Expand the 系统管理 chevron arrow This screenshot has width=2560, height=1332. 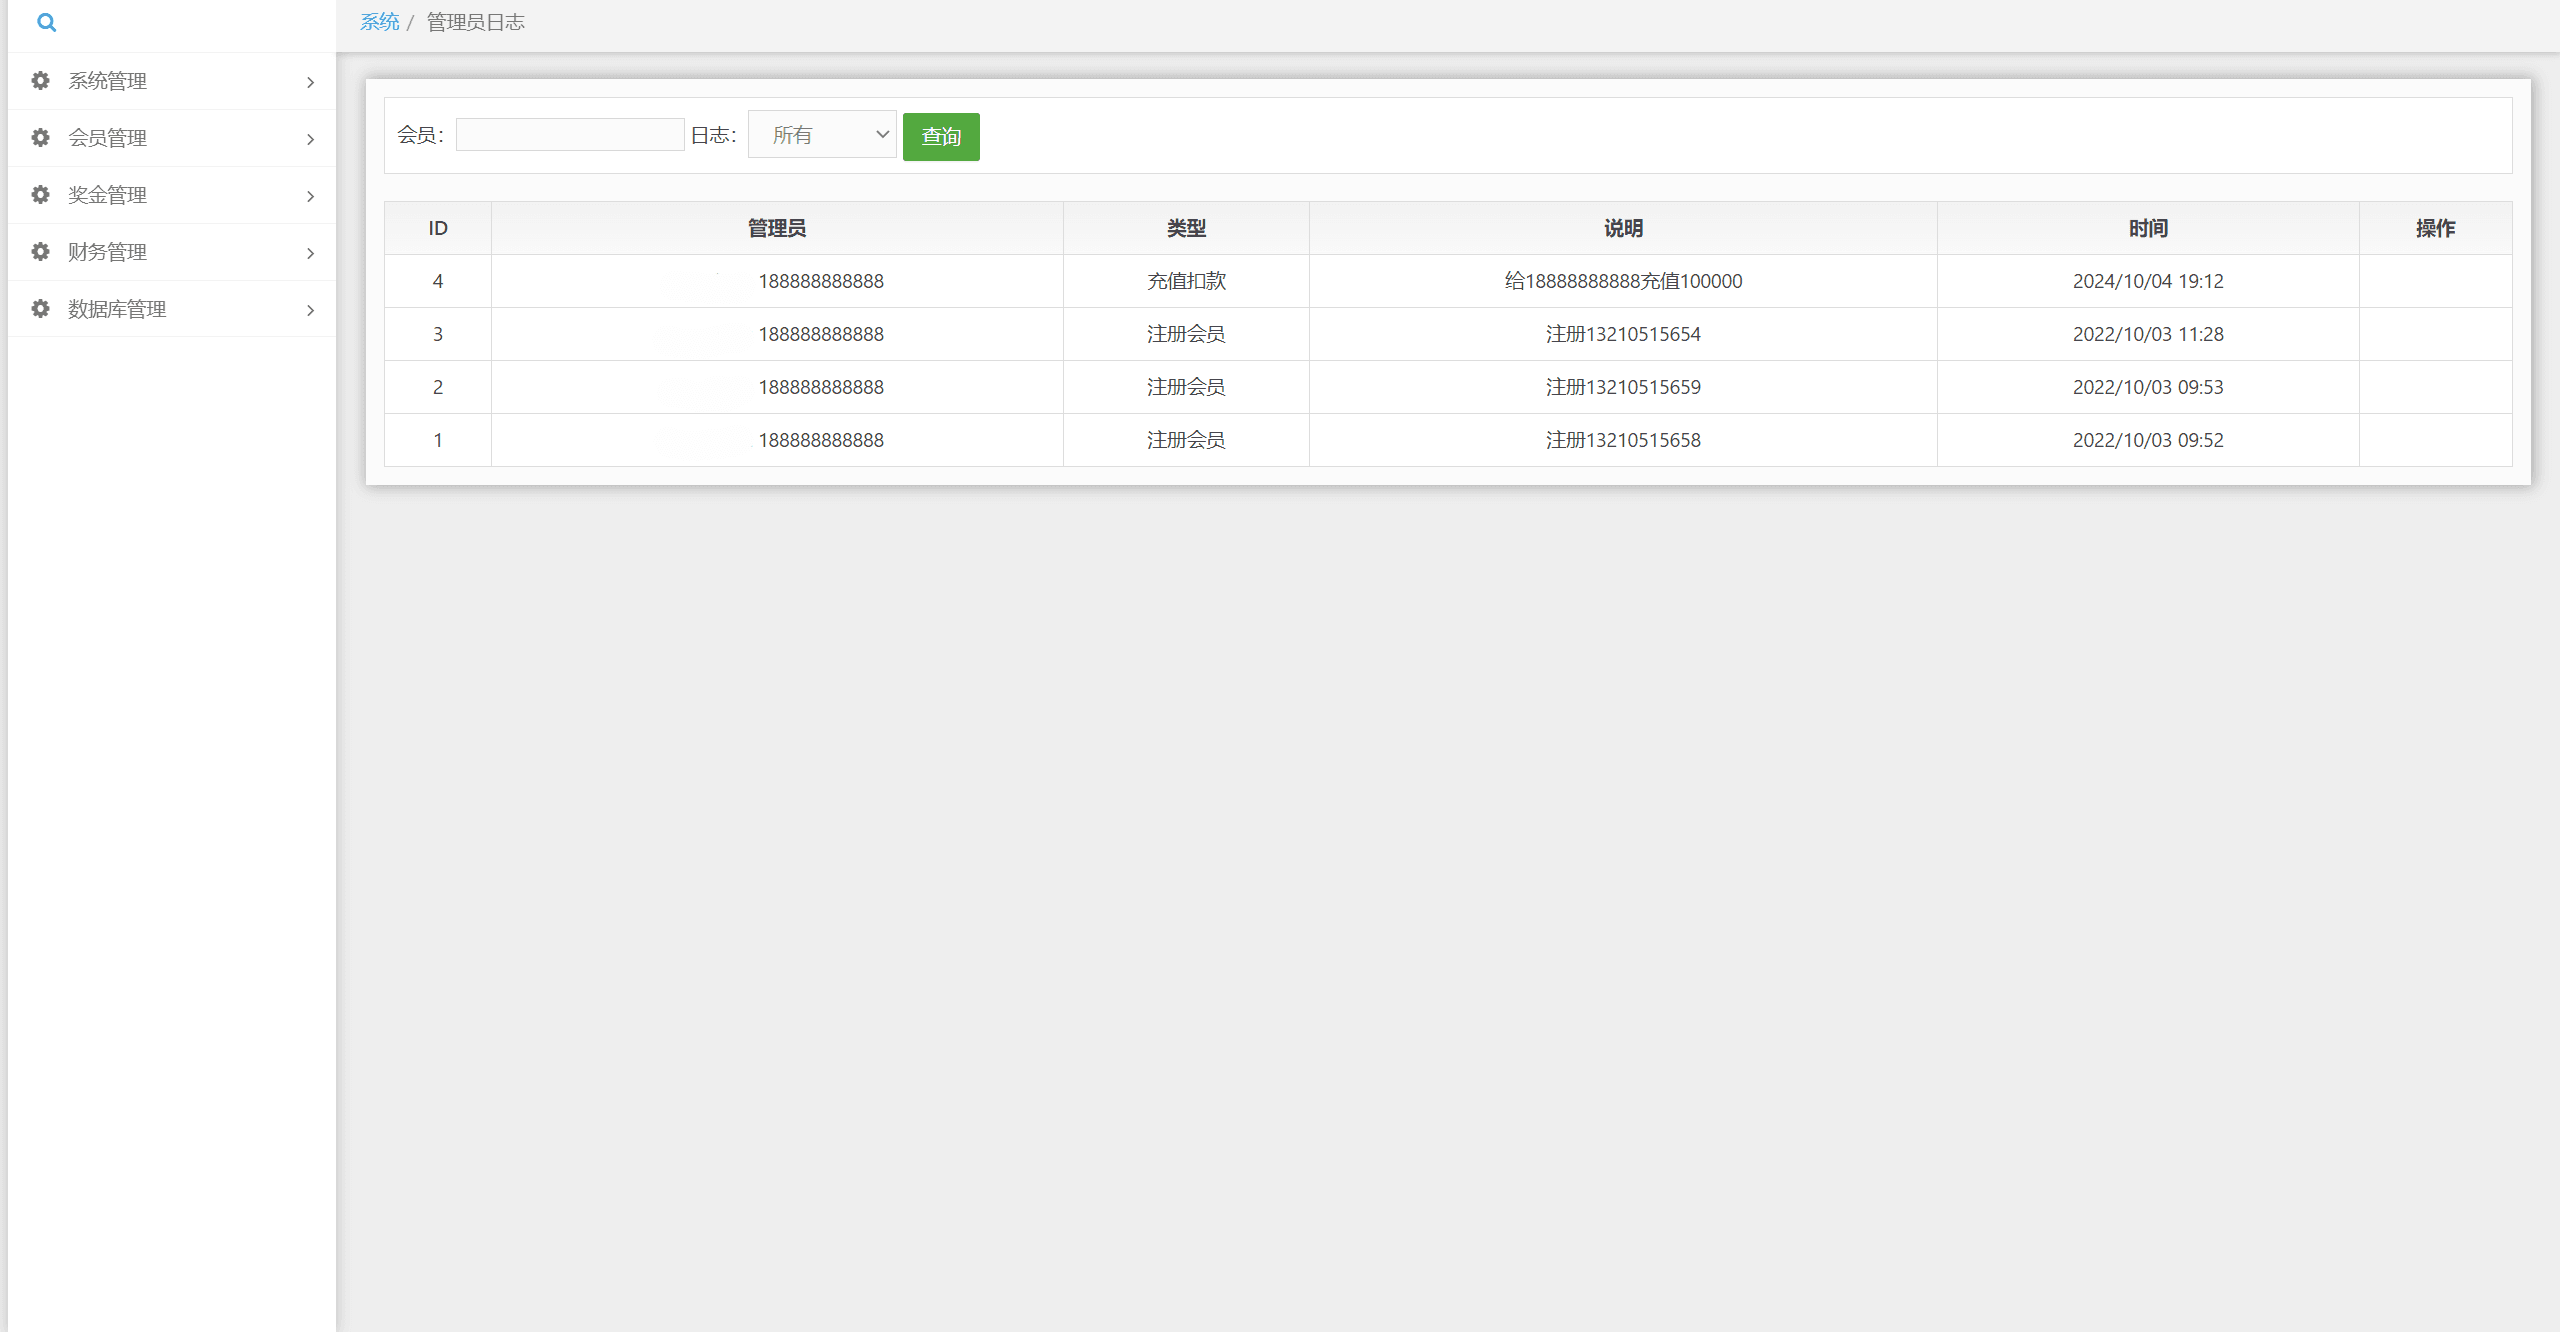[x=310, y=82]
